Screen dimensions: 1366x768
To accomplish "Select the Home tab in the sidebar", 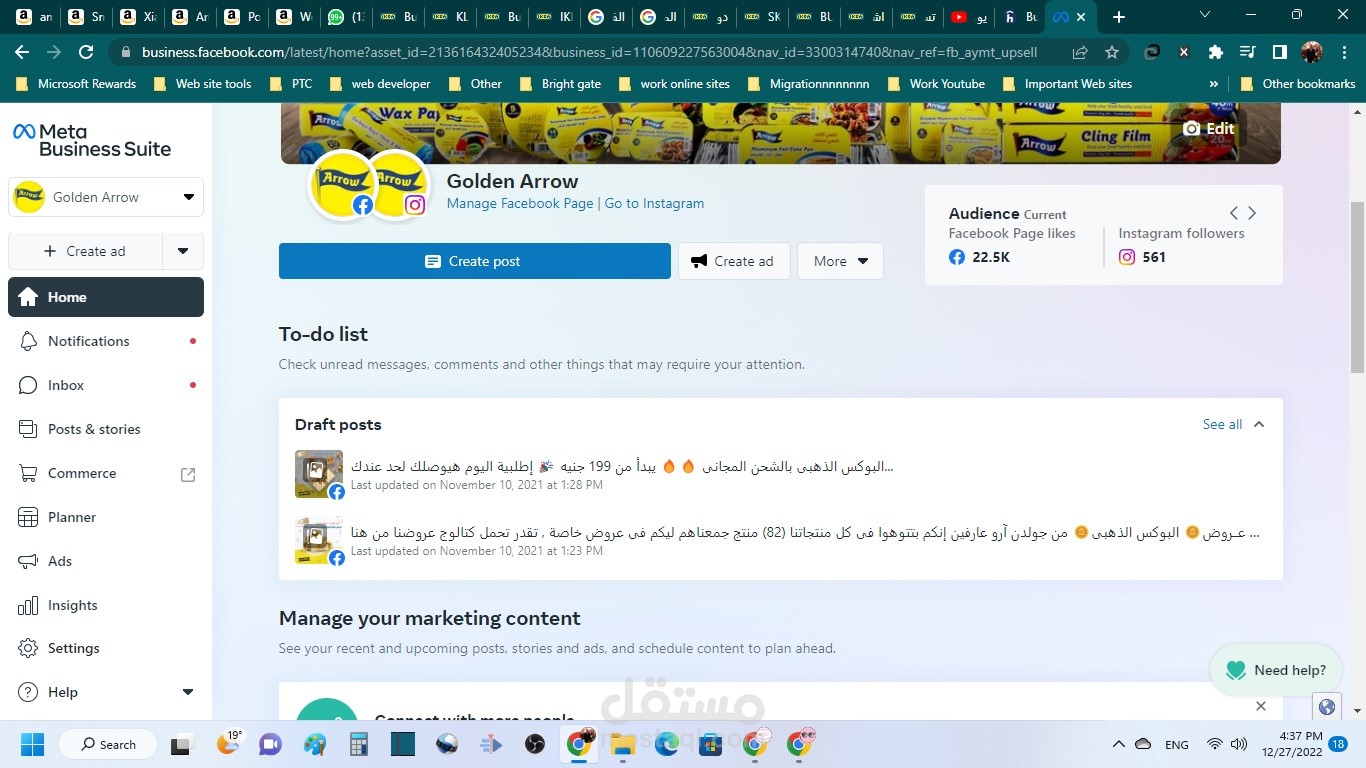I will coord(67,297).
